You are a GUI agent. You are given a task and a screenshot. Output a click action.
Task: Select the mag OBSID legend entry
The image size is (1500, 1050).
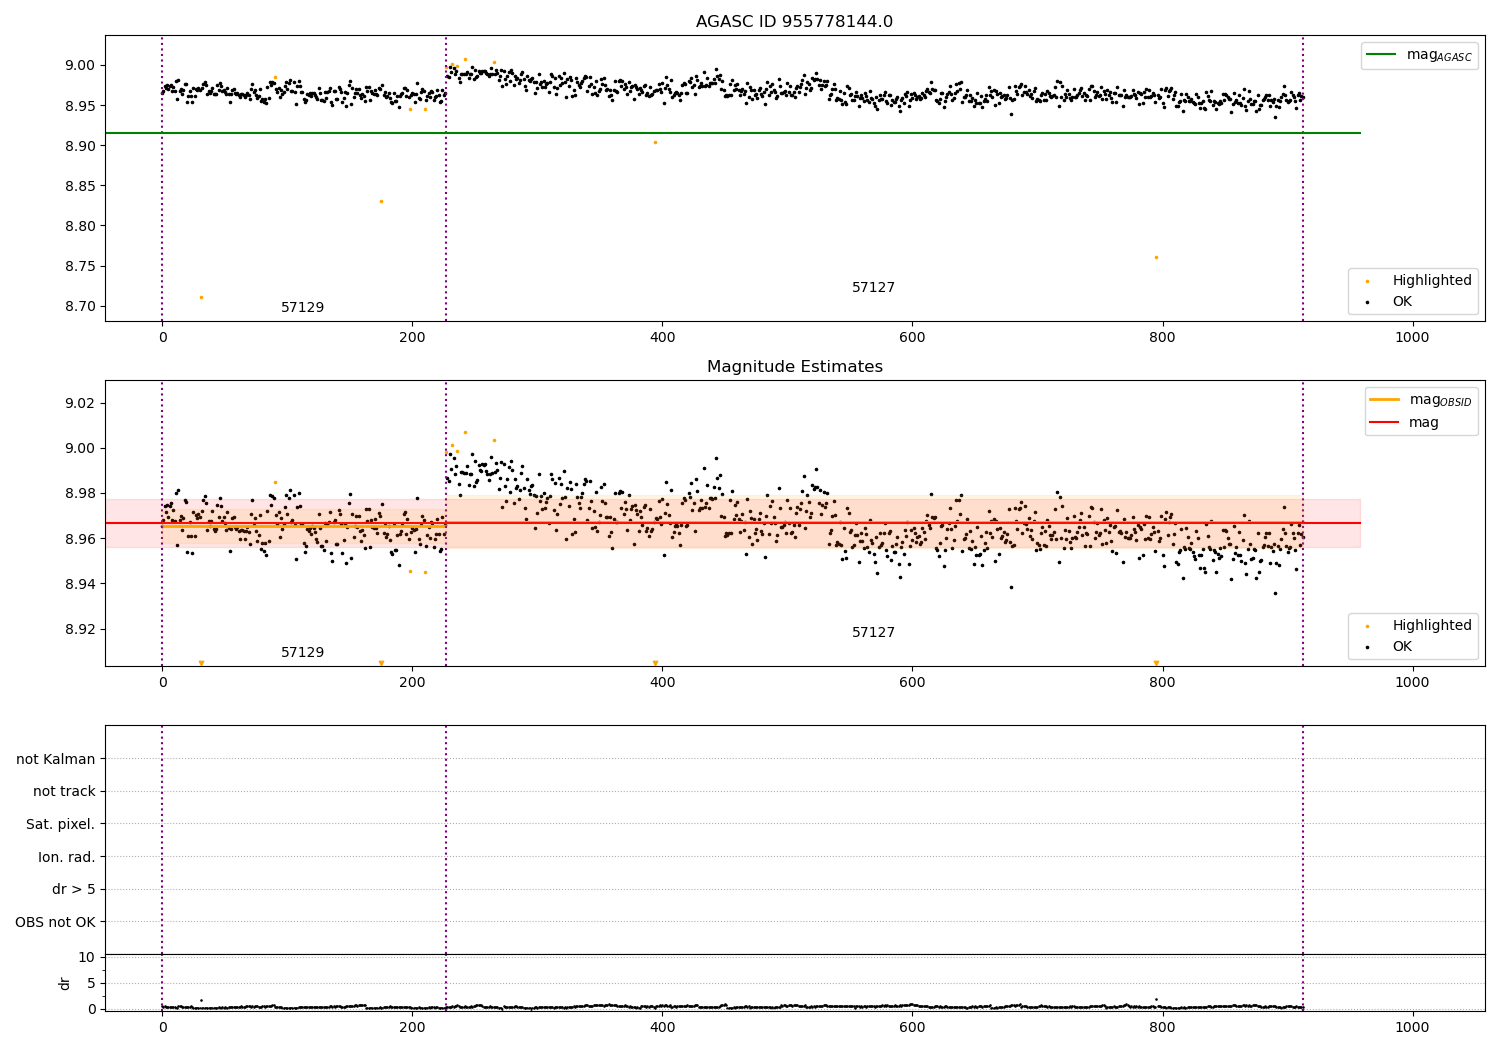[1420, 400]
